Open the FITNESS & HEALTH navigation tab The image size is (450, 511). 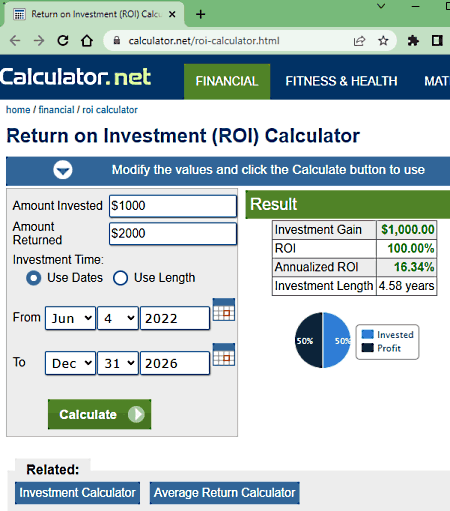[341, 81]
